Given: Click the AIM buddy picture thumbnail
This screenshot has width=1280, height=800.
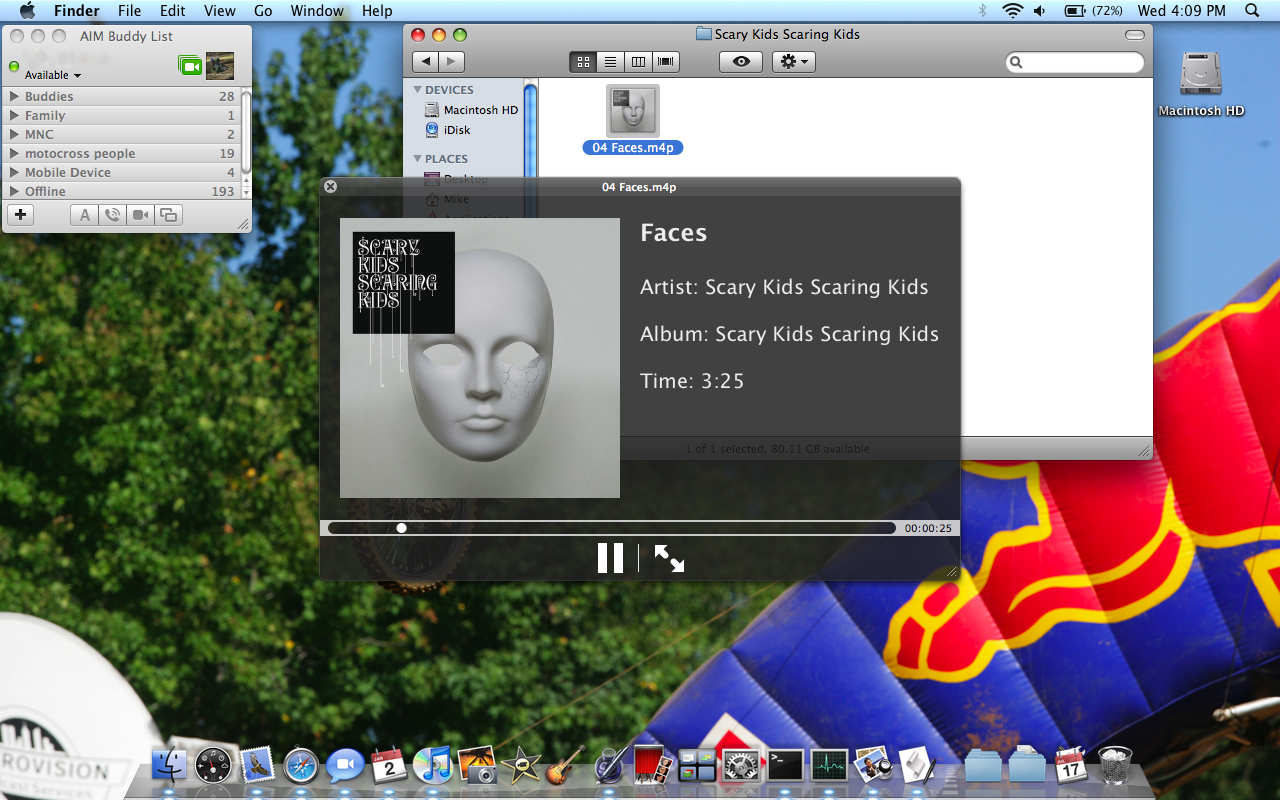Looking at the screenshot, I should tap(220, 66).
